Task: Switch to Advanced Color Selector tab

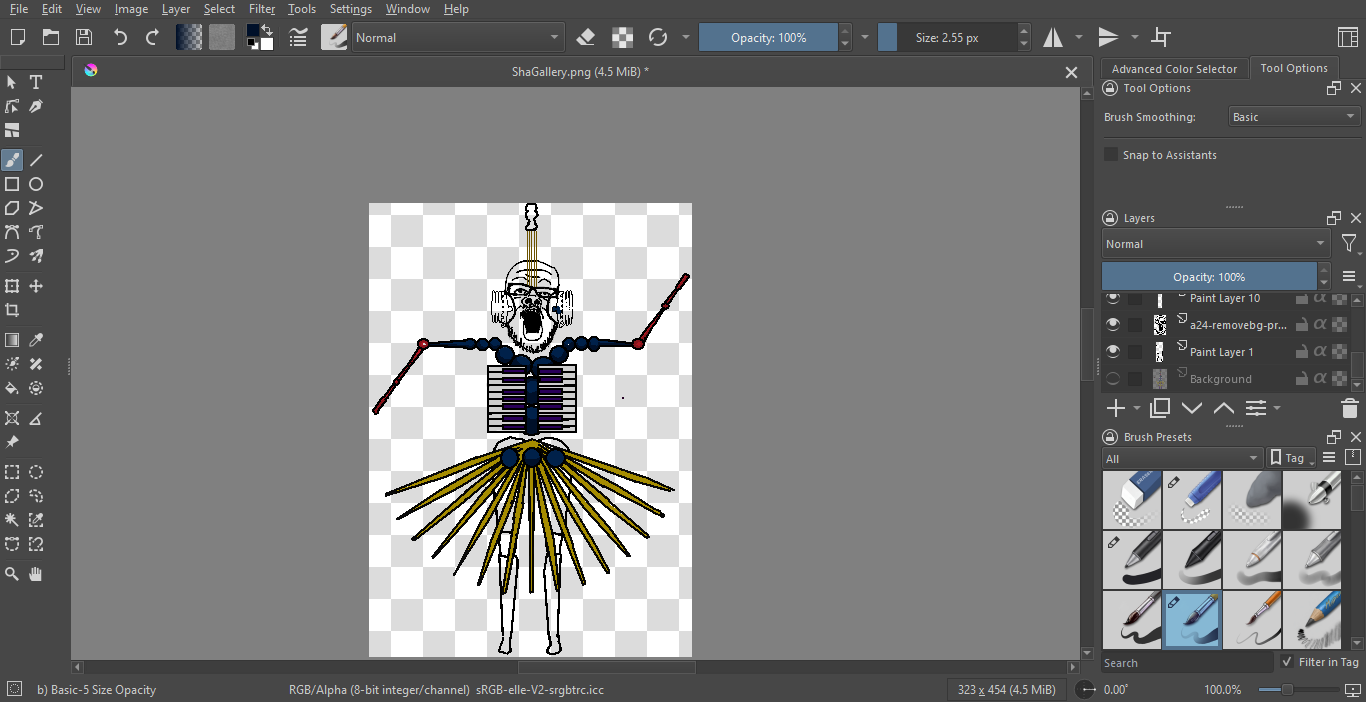Action: [x=1174, y=69]
